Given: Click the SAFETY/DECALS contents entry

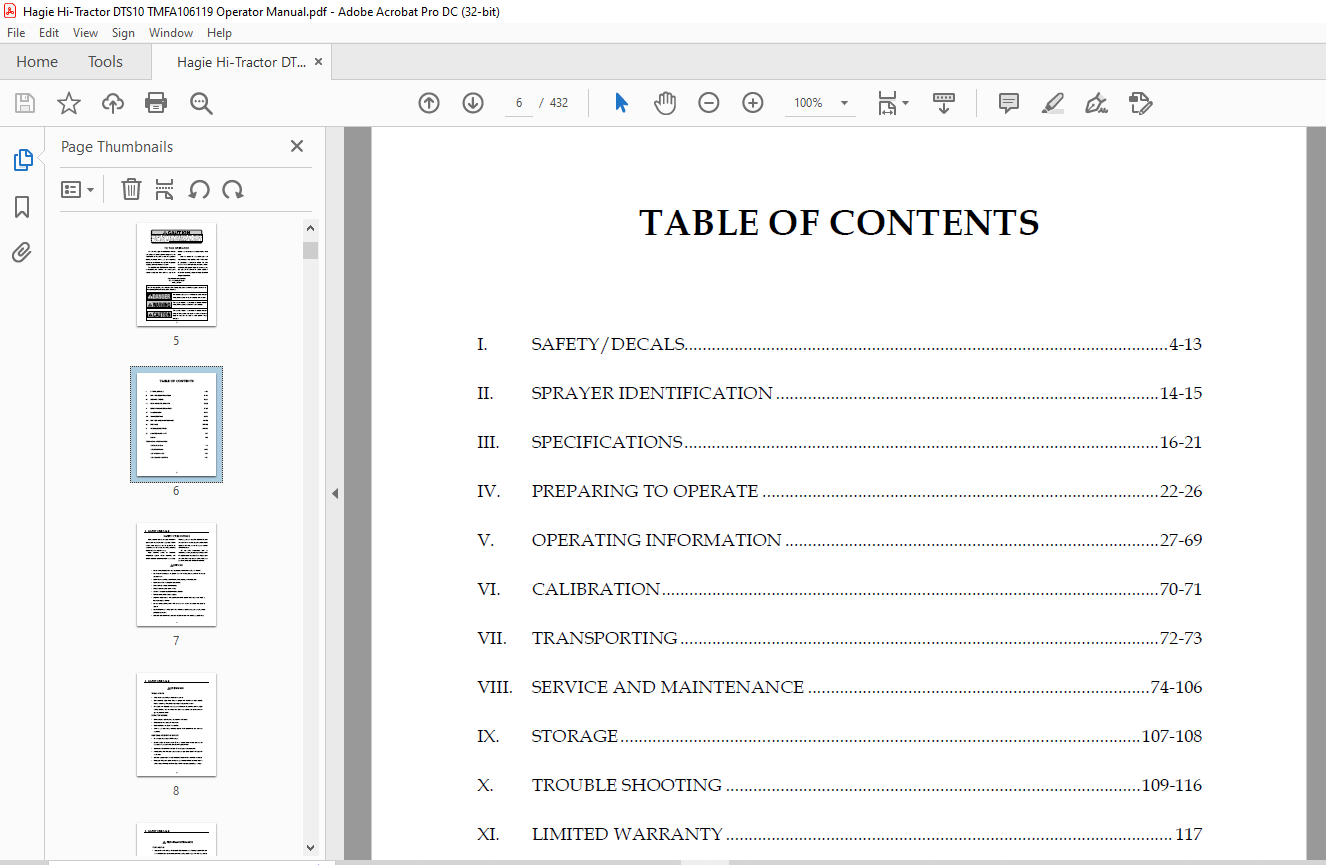Looking at the screenshot, I should click(839, 345).
